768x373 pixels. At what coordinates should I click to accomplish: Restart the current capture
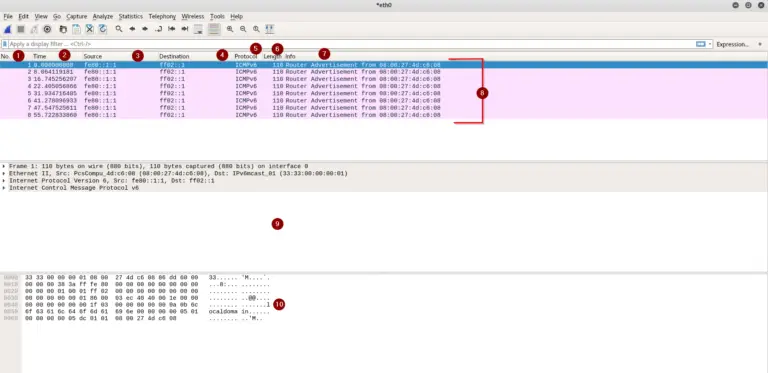coord(34,29)
